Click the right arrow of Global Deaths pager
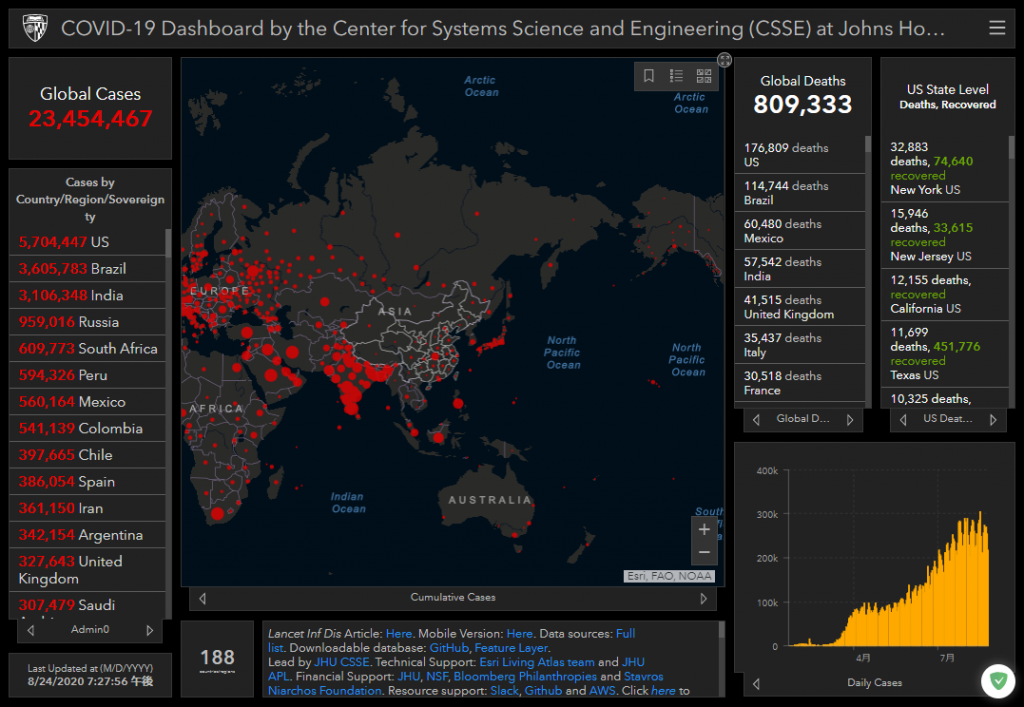This screenshot has width=1024, height=707. point(850,420)
